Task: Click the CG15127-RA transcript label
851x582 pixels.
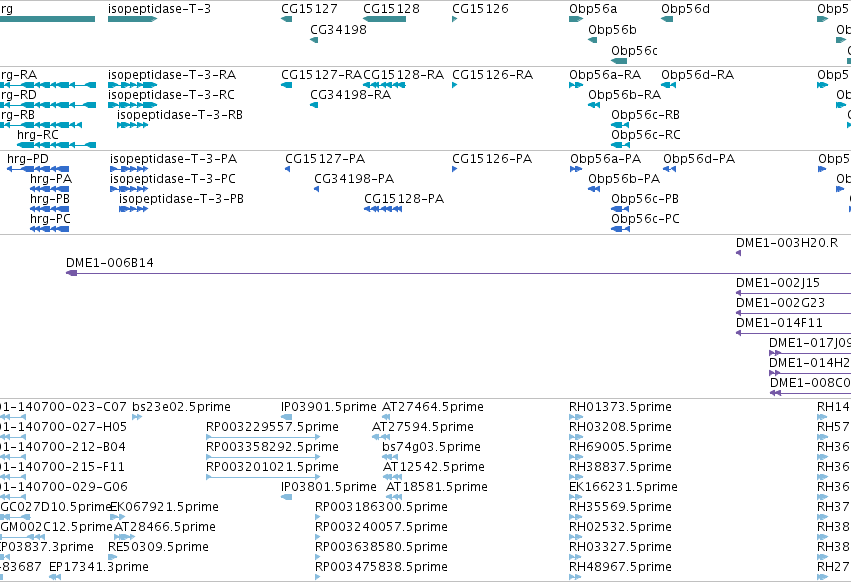Action: 321,74
